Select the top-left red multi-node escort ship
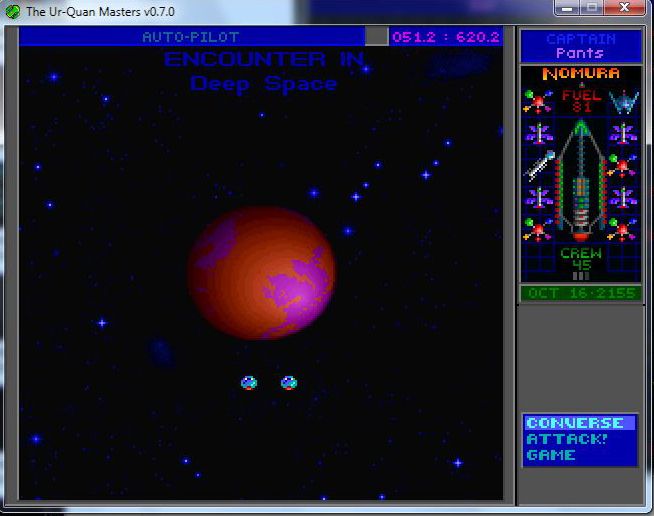 pos(538,101)
